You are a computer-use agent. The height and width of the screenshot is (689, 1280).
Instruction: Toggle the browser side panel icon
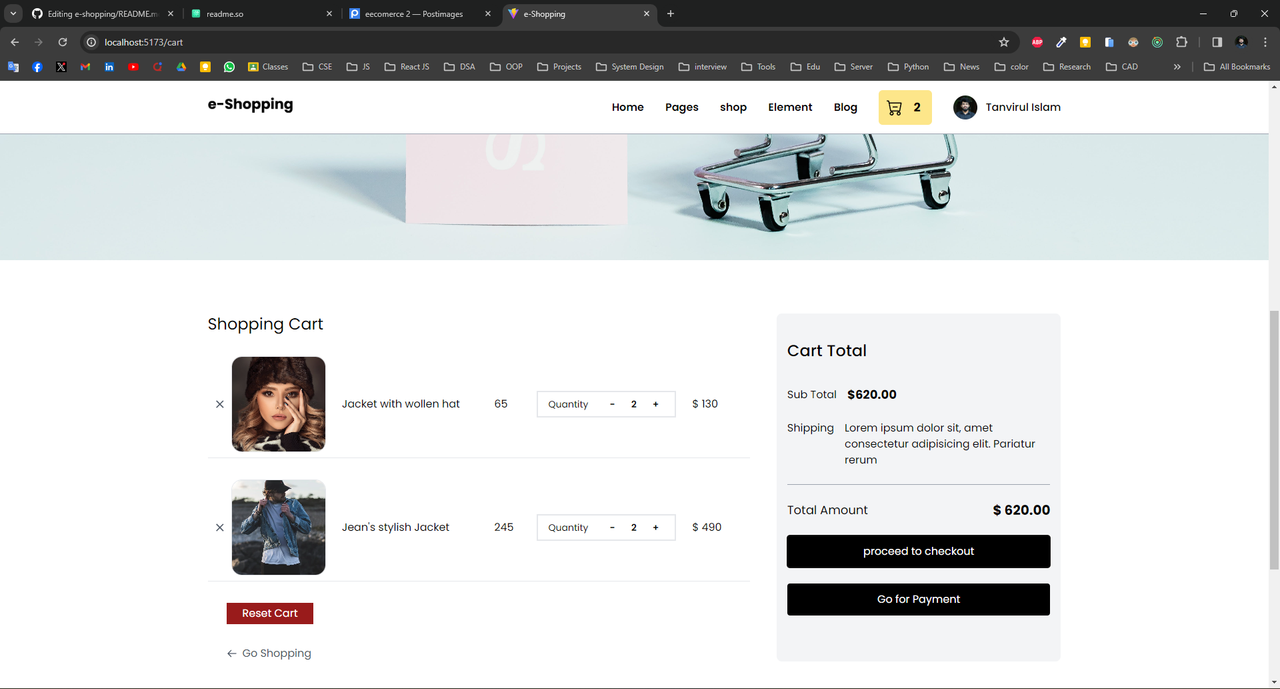pyautogui.click(x=1217, y=42)
